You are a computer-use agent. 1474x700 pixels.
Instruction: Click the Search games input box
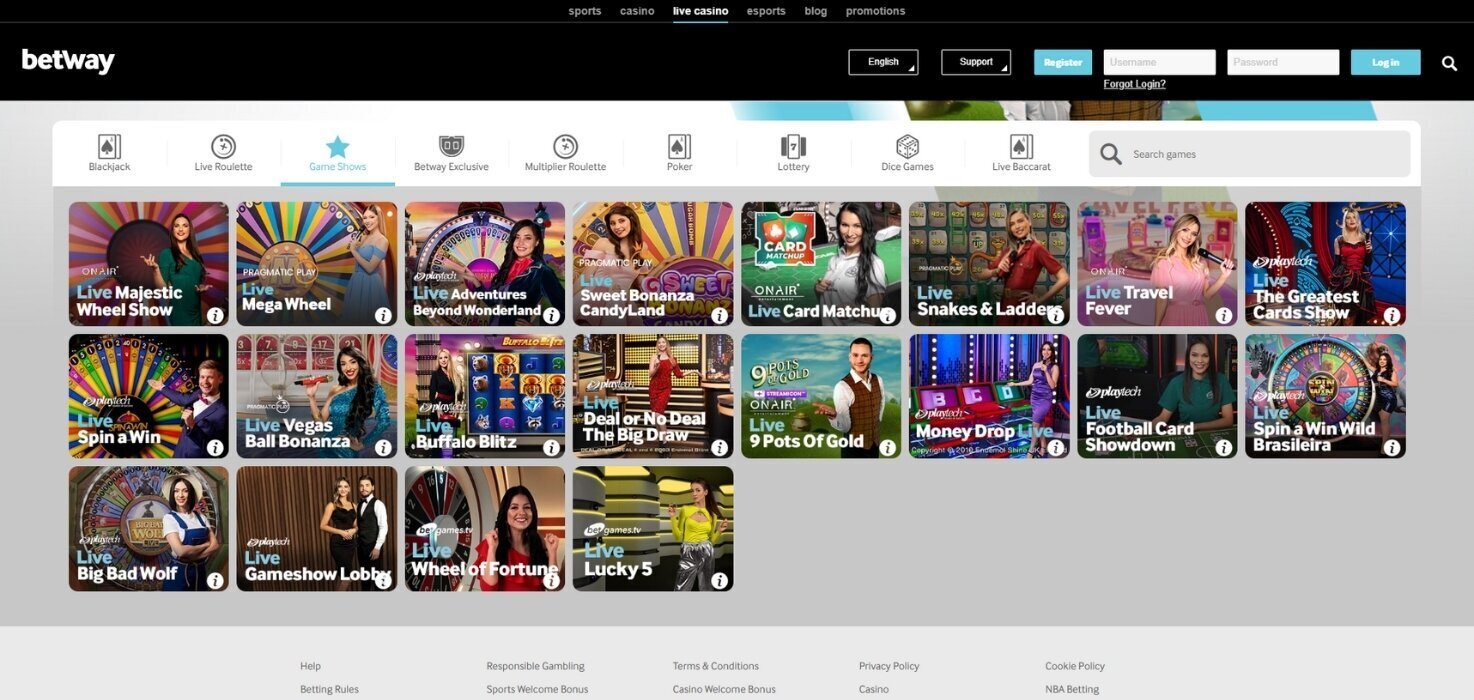pyautogui.click(x=1250, y=154)
